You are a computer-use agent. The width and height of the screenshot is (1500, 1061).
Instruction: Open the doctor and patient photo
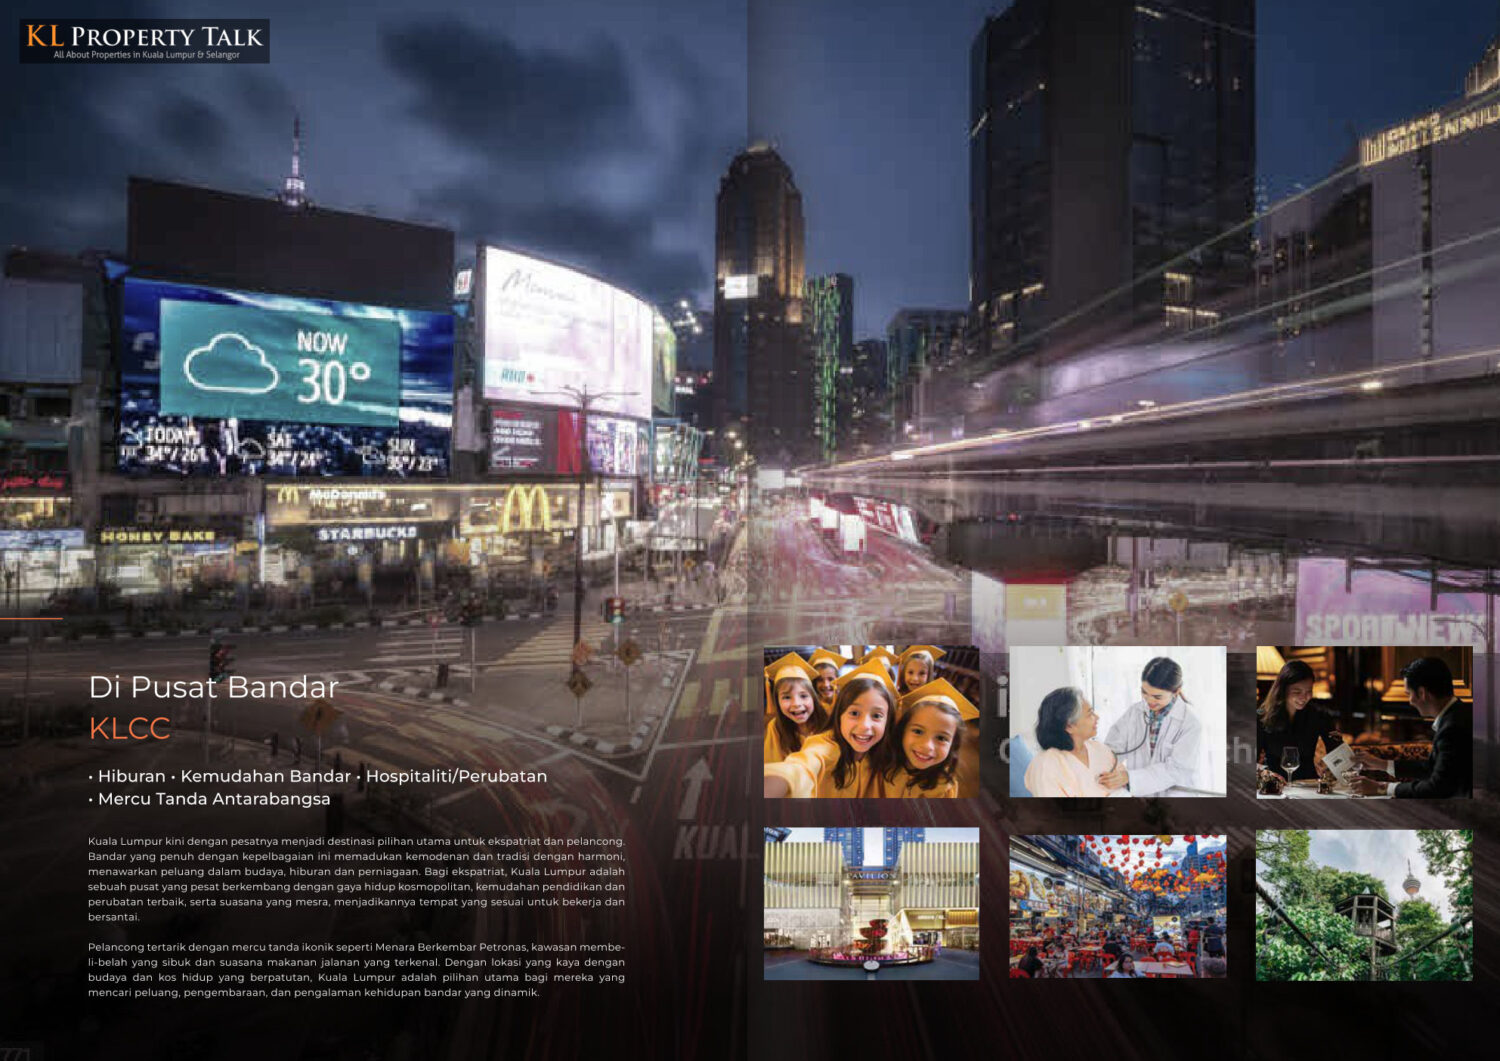tap(1117, 722)
